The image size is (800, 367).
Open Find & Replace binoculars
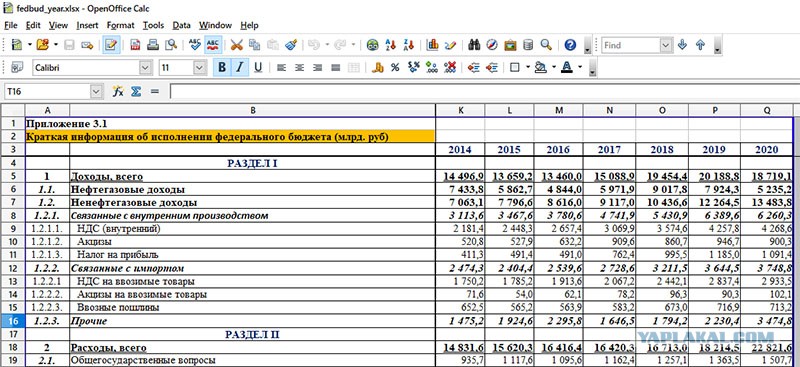[x=474, y=45]
